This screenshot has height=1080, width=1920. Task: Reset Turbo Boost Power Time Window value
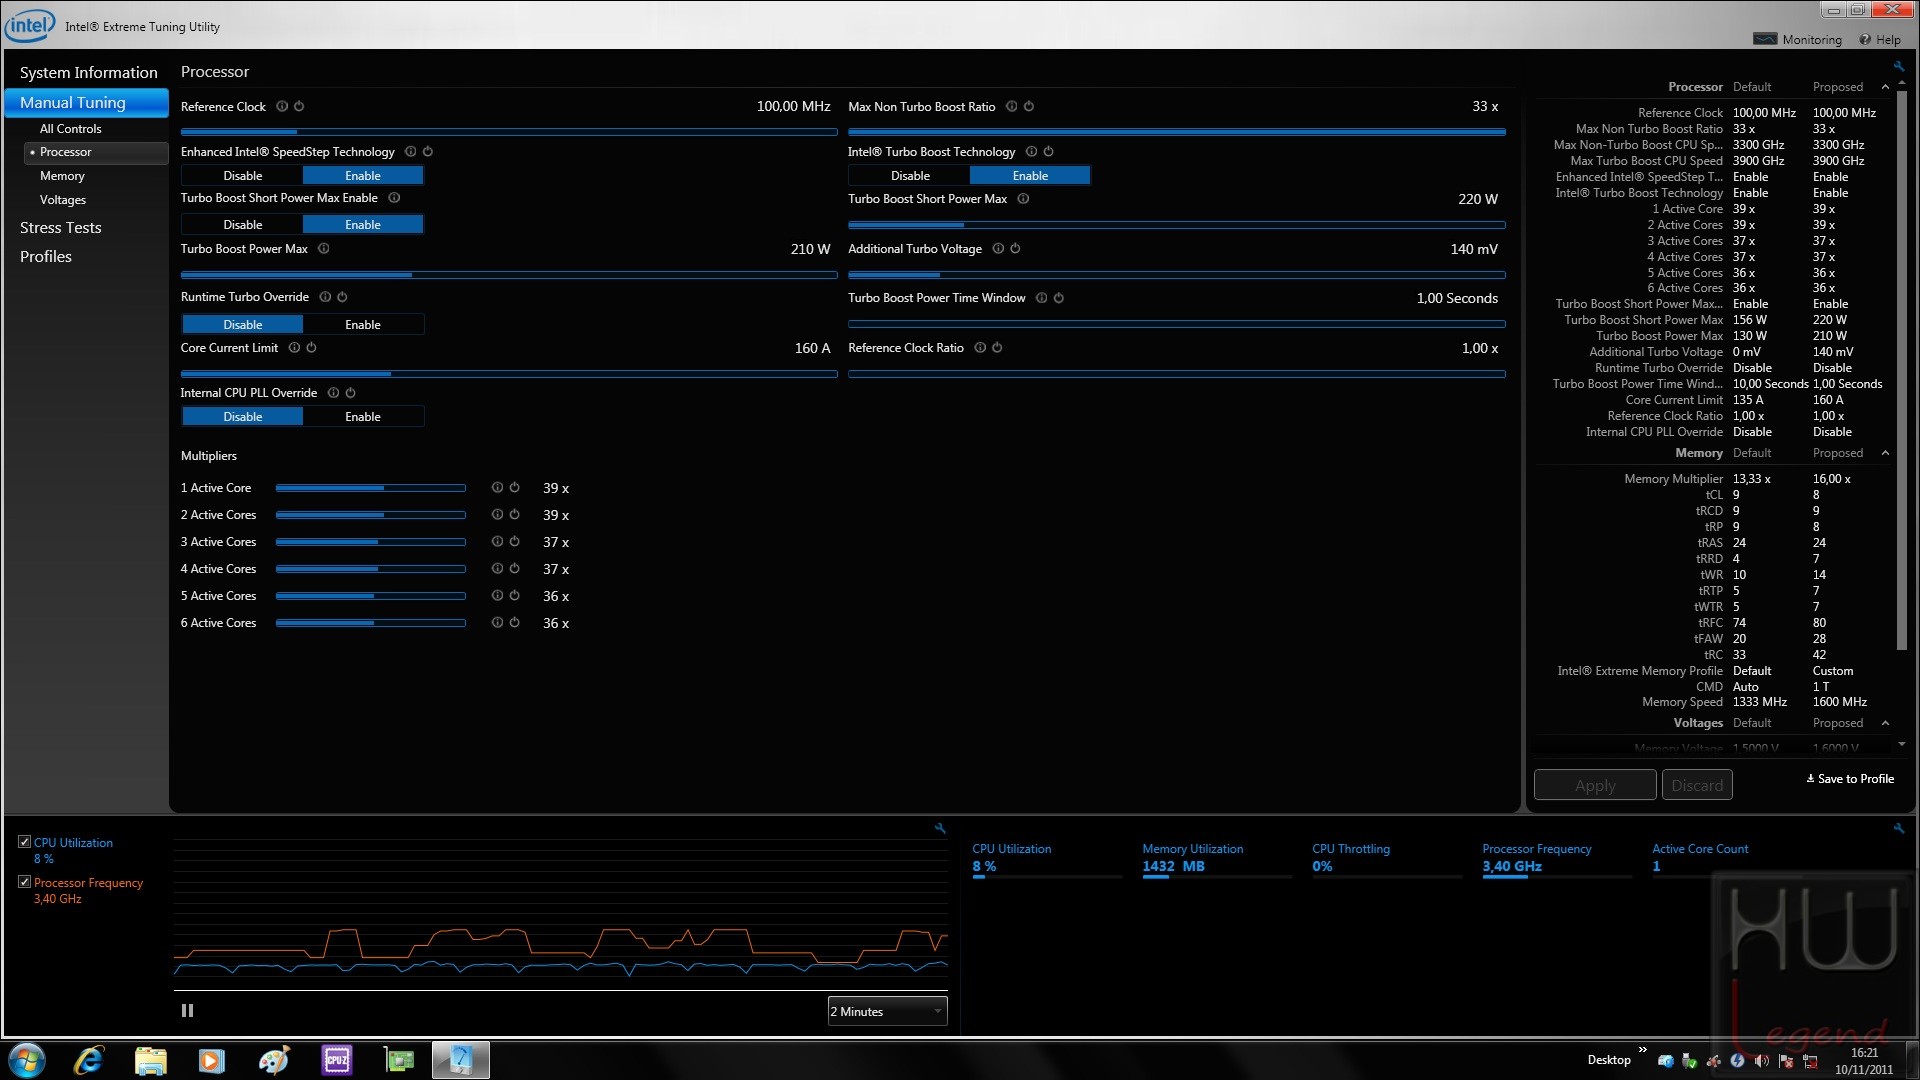pyautogui.click(x=1059, y=298)
